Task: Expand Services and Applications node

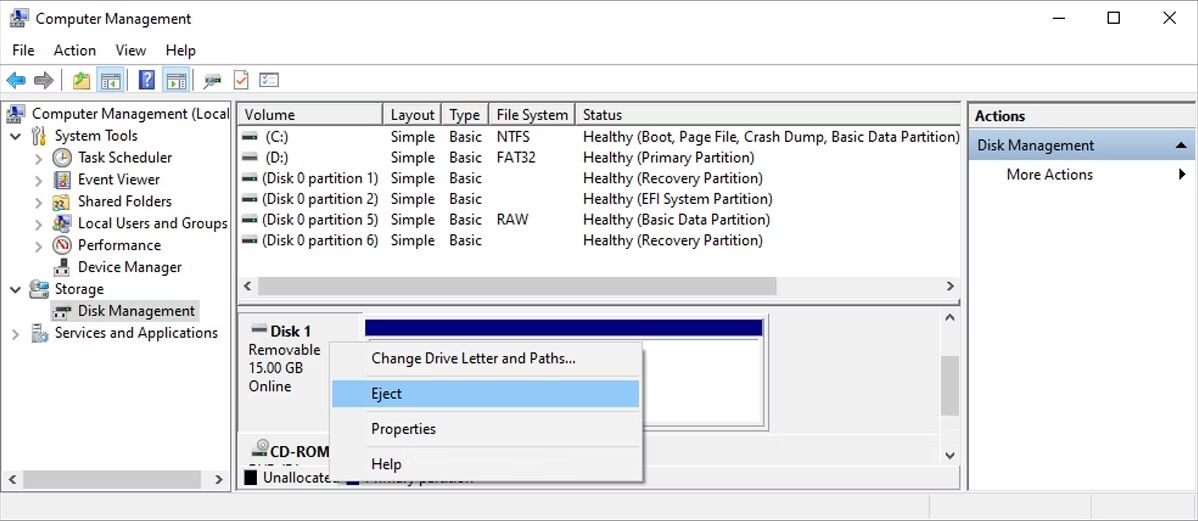Action: point(16,334)
